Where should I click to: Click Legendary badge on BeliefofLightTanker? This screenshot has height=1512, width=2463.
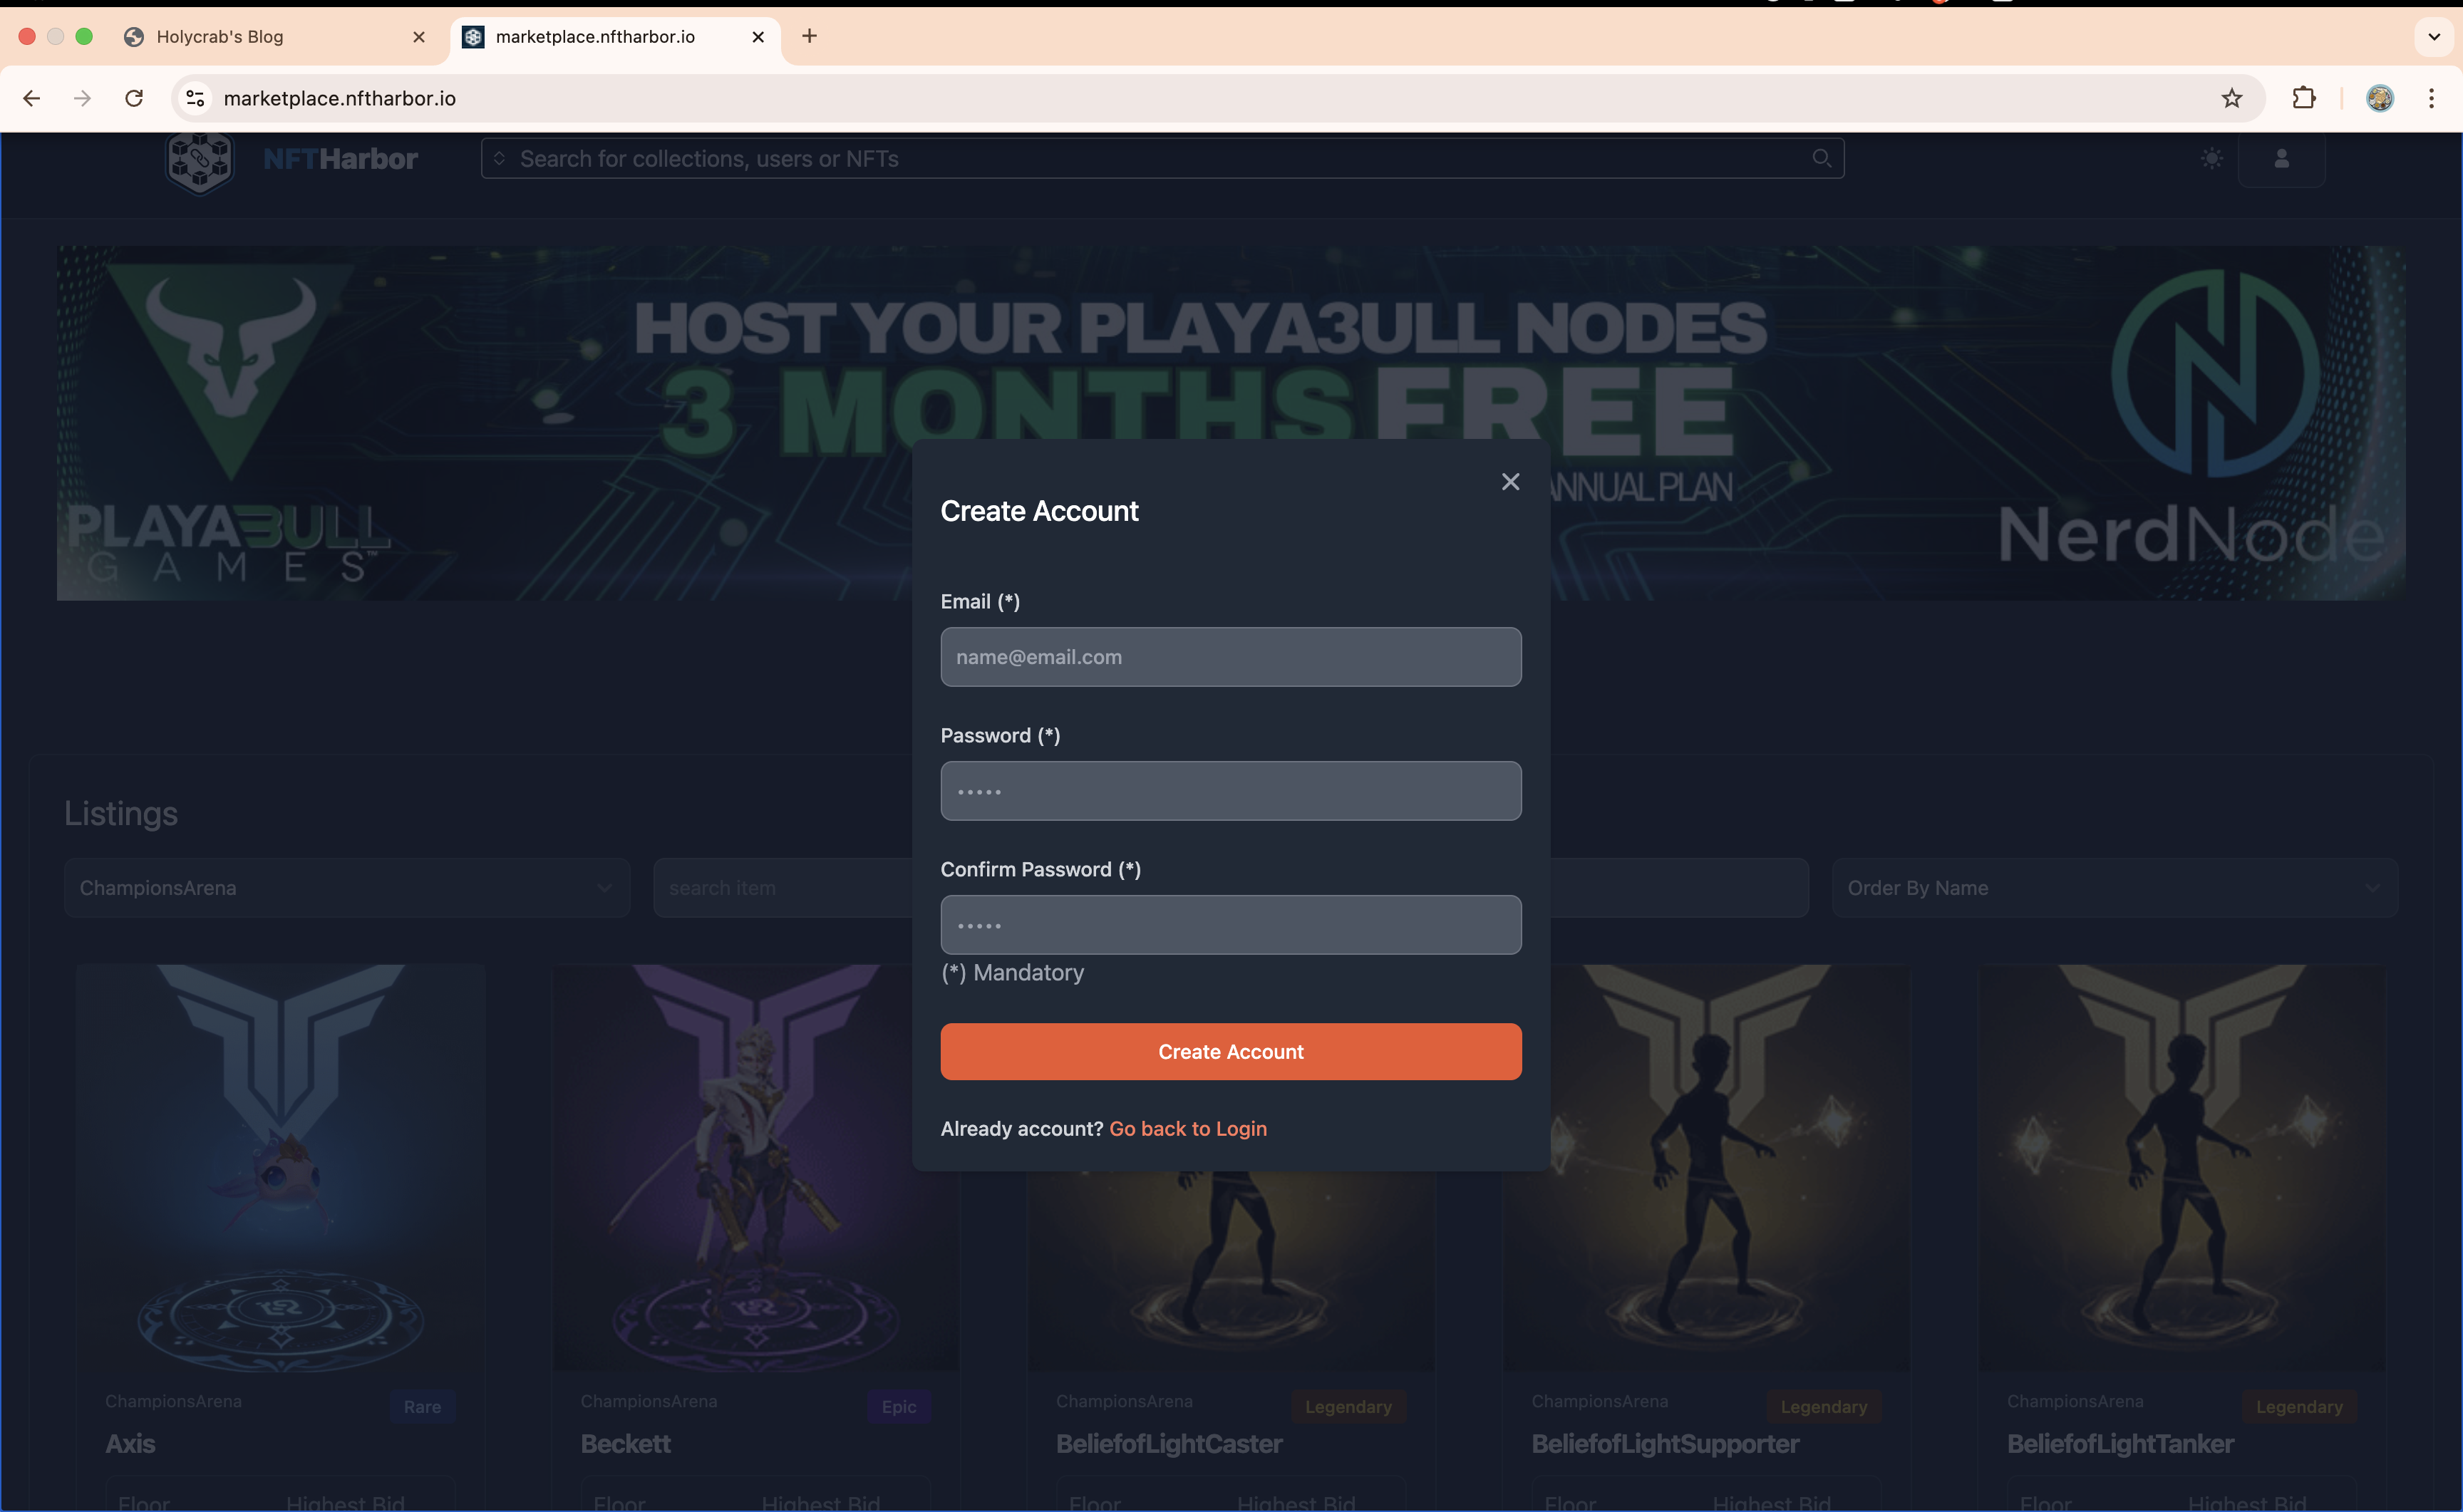click(2299, 1406)
